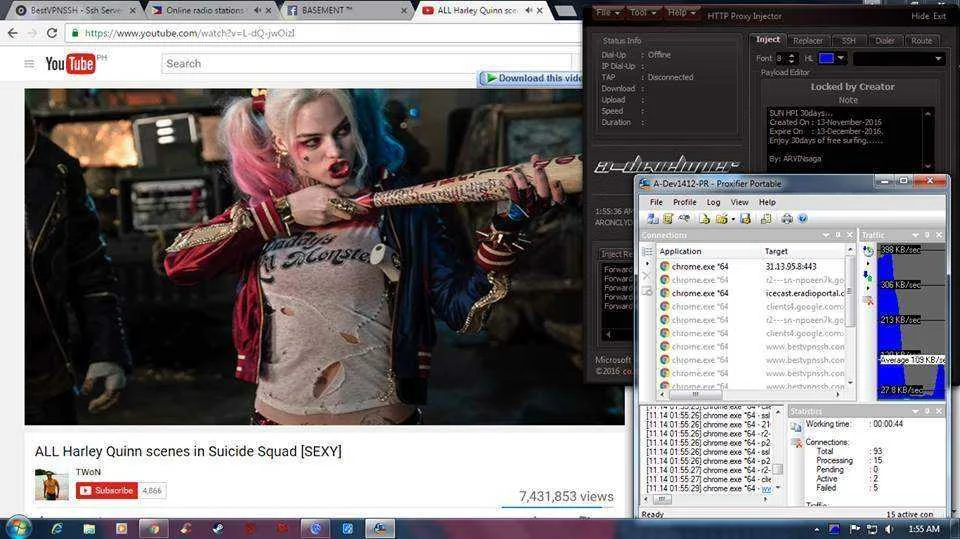This screenshot has width=960, height=539.
Task: Click the blue help icon in Proxifier toolbar
Action: tap(803, 219)
